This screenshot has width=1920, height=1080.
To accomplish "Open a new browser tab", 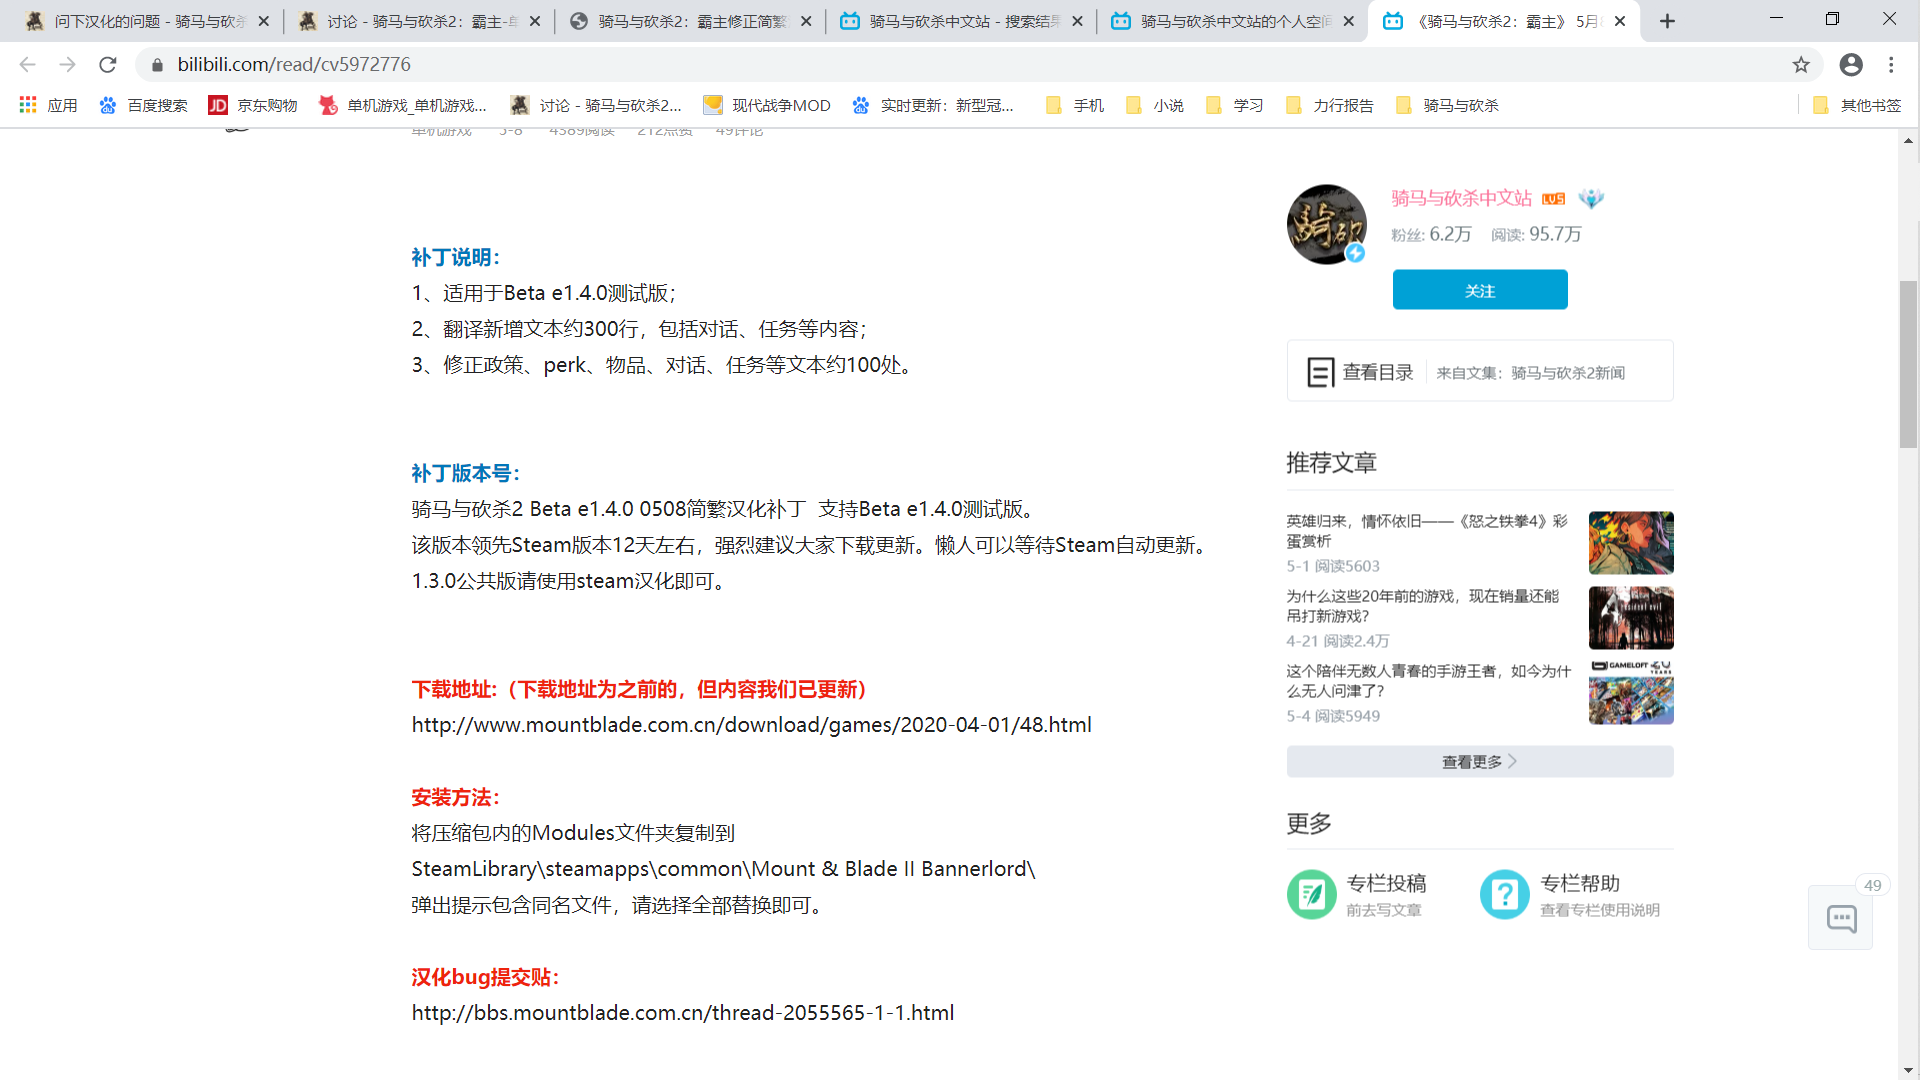I will coord(1667,21).
